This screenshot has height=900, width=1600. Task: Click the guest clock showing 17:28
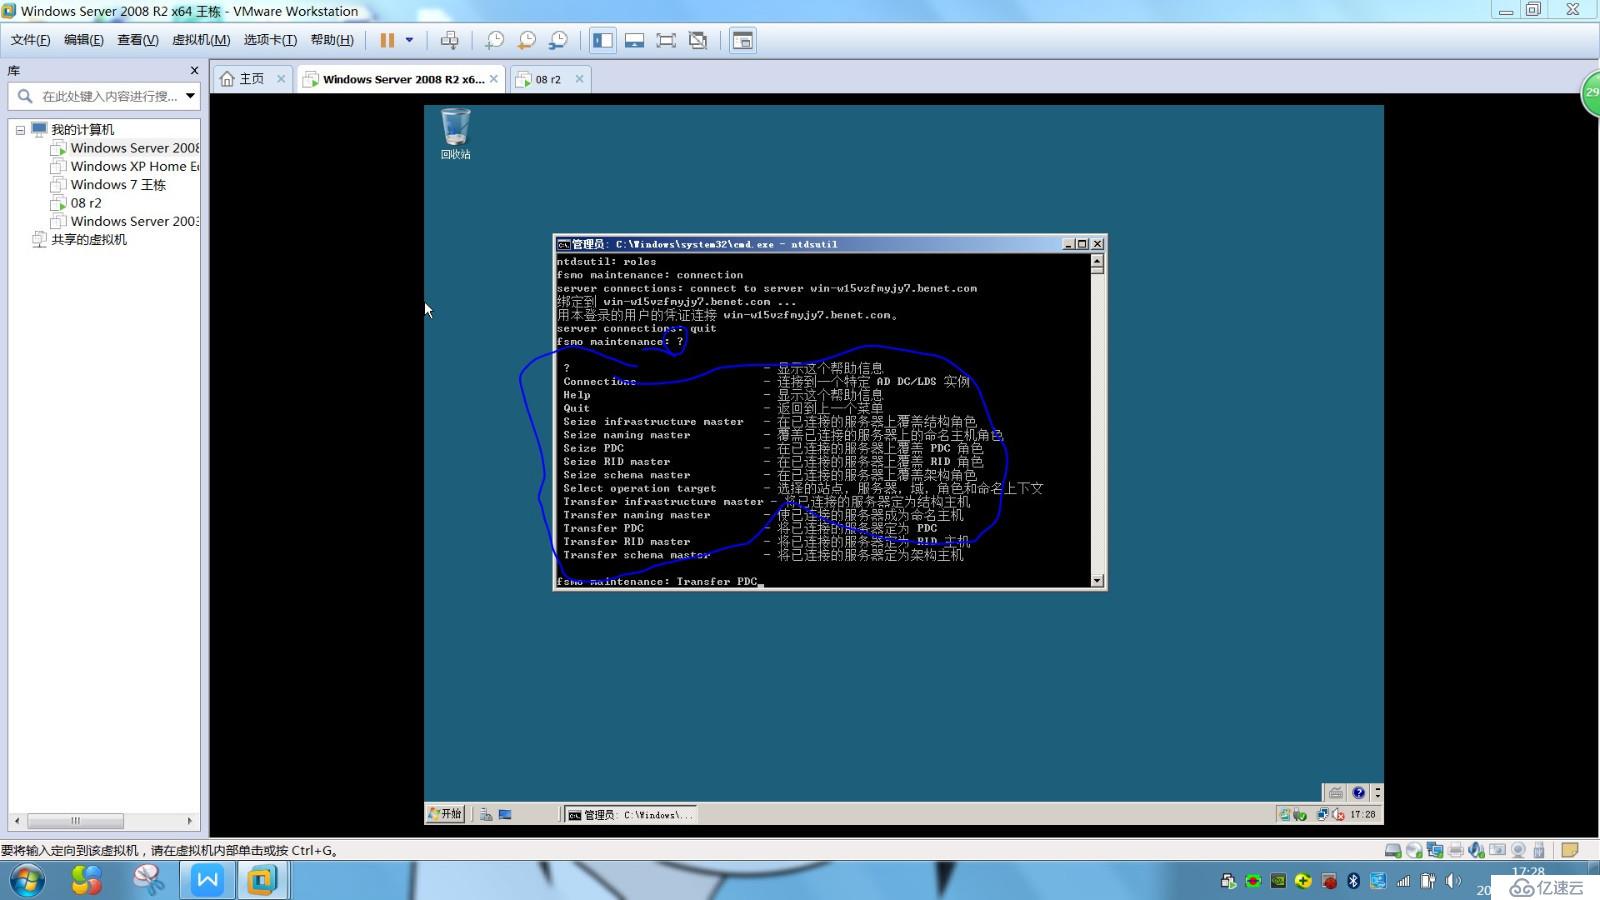coord(1363,815)
